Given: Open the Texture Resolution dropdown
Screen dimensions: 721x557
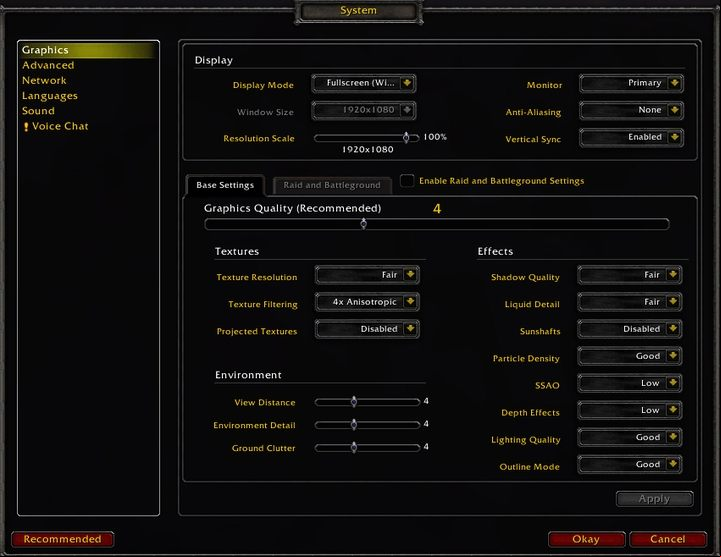Looking at the screenshot, I should coord(367,275).
